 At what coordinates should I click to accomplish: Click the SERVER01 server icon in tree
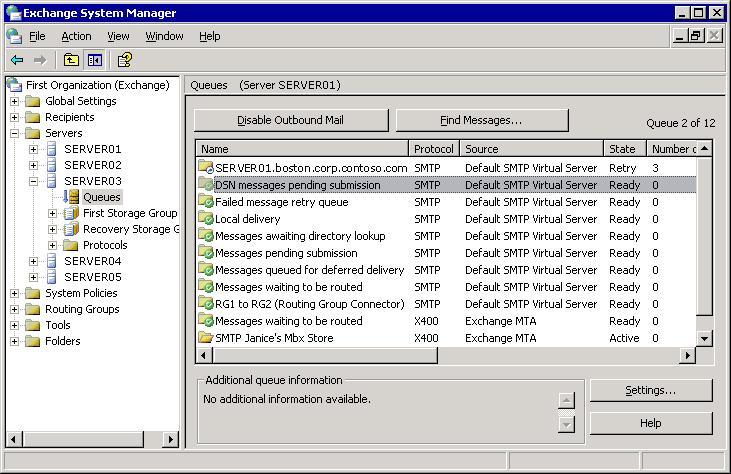pyautogui.click(x=52, y=149)
